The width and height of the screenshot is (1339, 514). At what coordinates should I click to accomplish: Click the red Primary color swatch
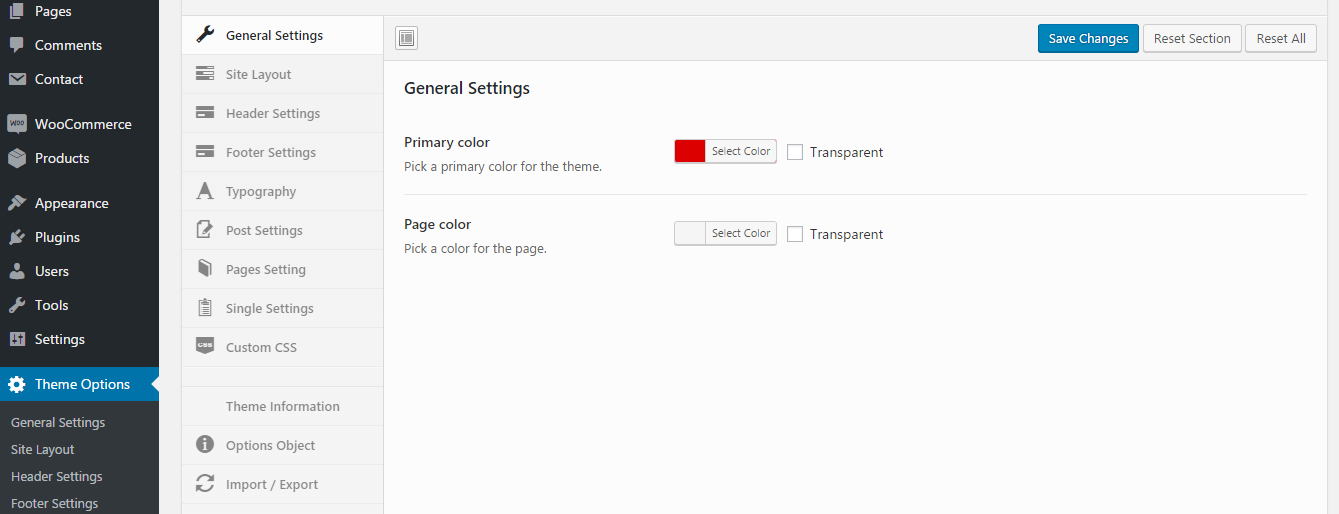(x=690, y=151)
